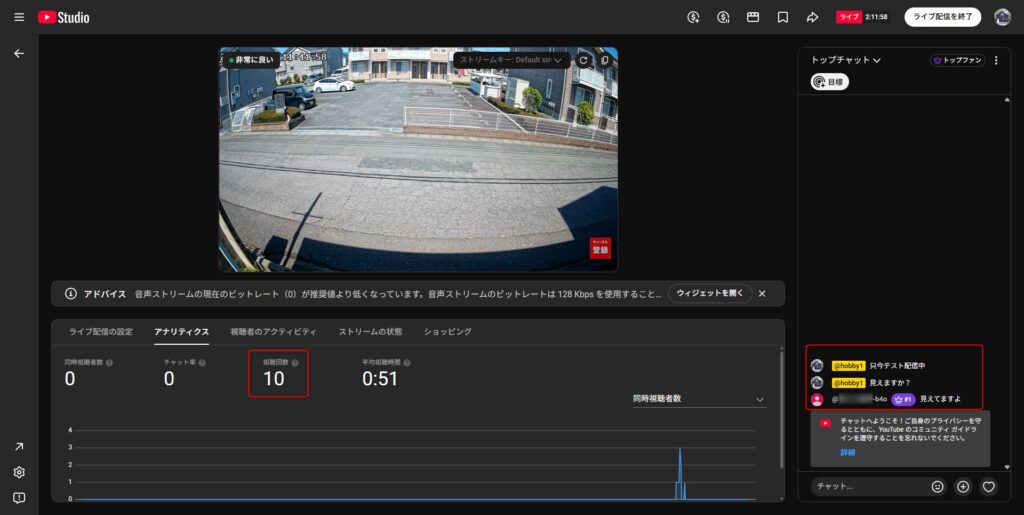This screenshot has height=515, width=1024.
Task: Click the 目標 goal button
Action: point(829,82)
